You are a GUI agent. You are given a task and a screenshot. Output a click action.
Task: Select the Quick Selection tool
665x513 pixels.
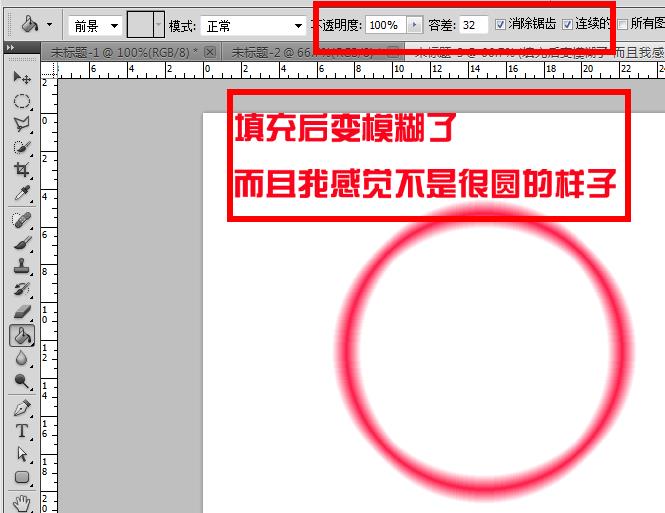point(21,147)
